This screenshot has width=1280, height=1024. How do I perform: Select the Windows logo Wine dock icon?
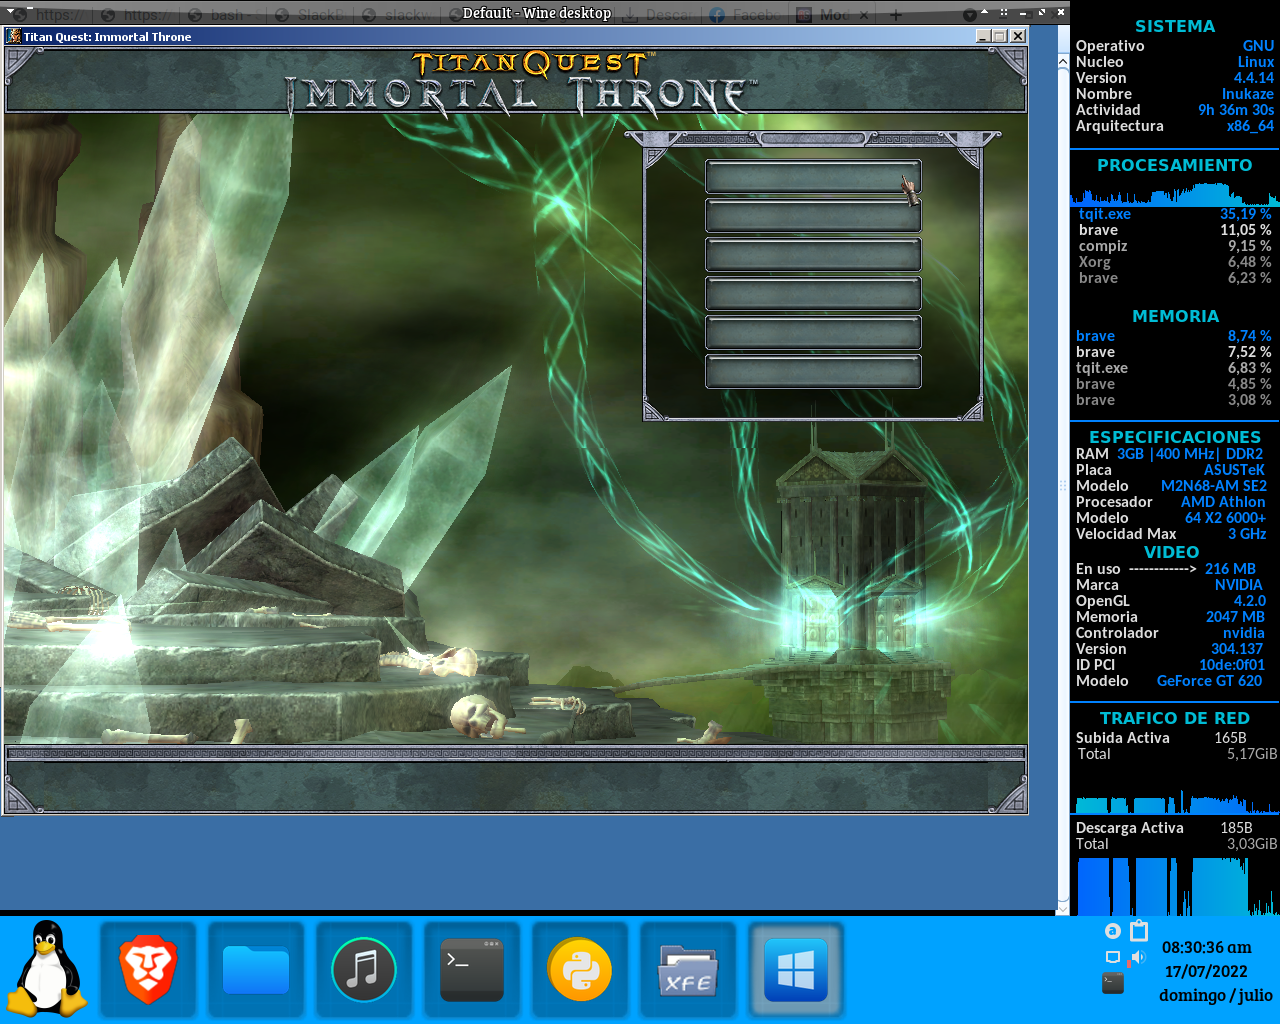[x=796, y=970]
